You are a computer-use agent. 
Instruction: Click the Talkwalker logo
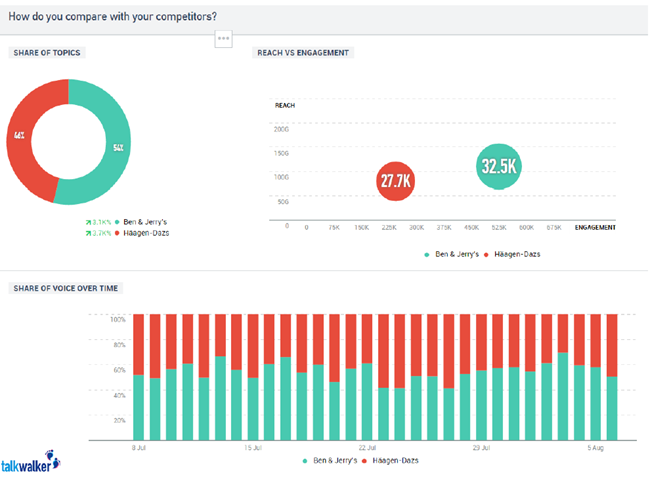pyautogui.click(x=31, y=462)
